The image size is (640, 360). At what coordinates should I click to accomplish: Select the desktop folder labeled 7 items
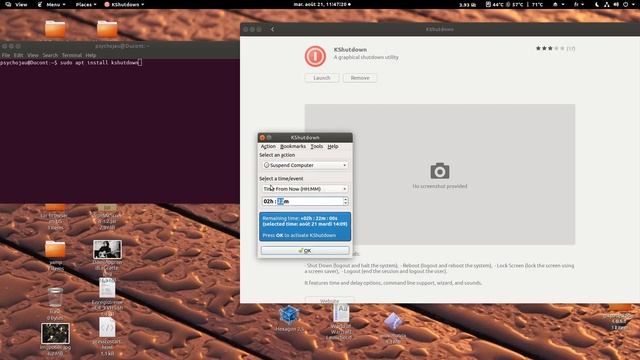click(55, 249)
